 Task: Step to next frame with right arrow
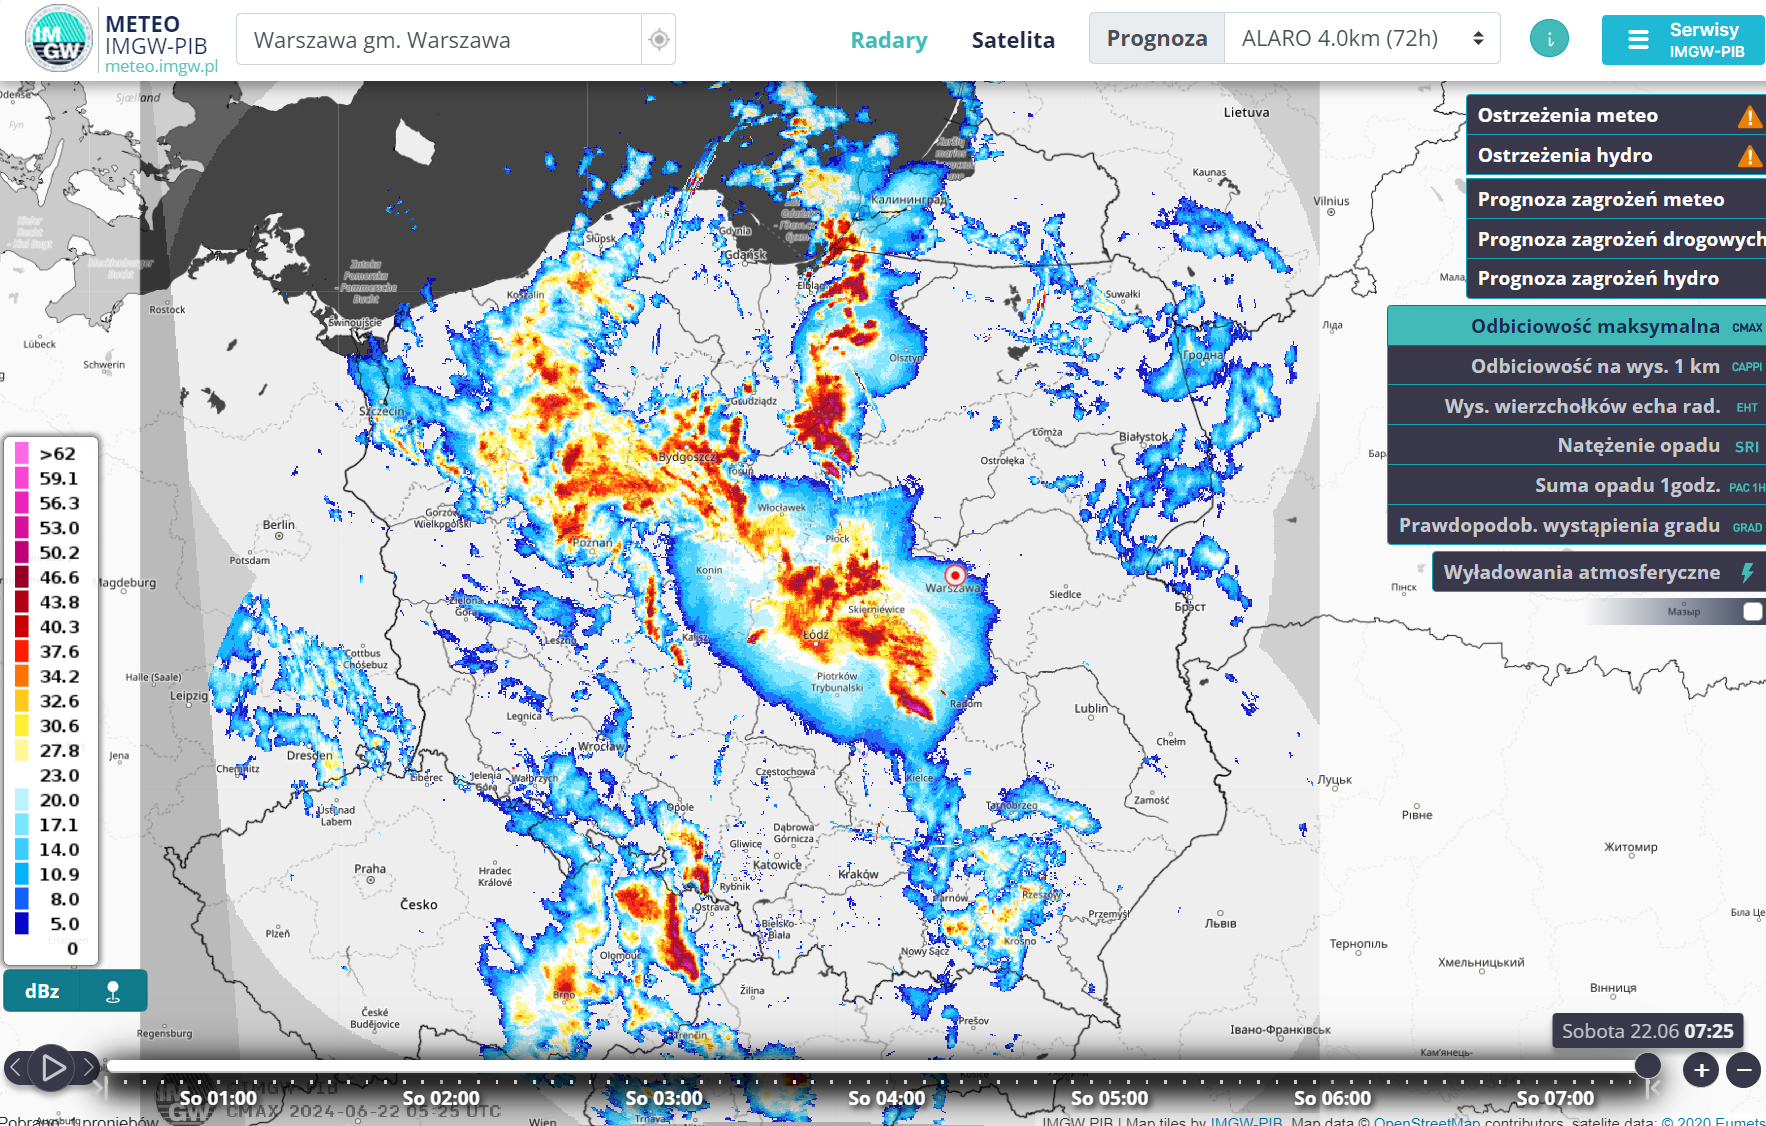point(89,1068)
